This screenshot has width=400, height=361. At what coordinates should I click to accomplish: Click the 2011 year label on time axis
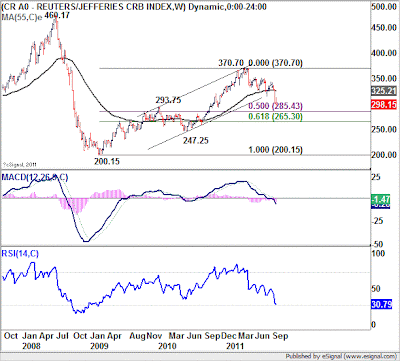[235, 346]
